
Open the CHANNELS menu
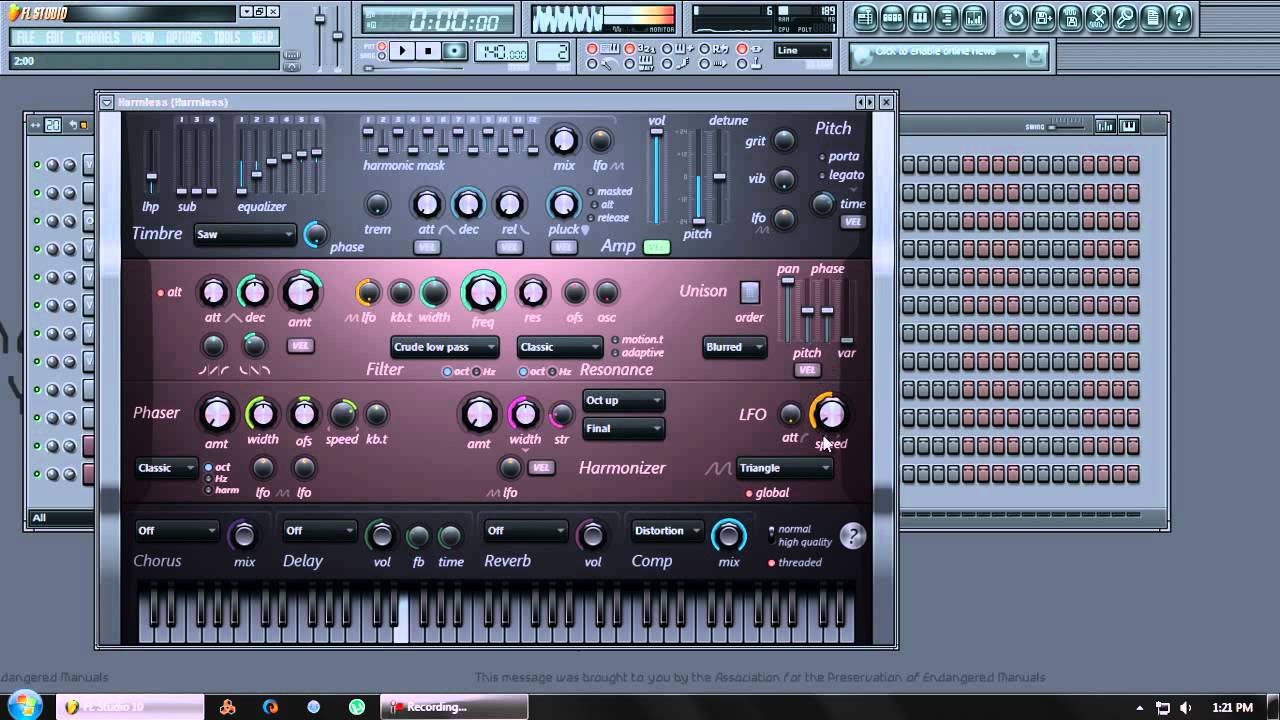click(x=98, y=38)
